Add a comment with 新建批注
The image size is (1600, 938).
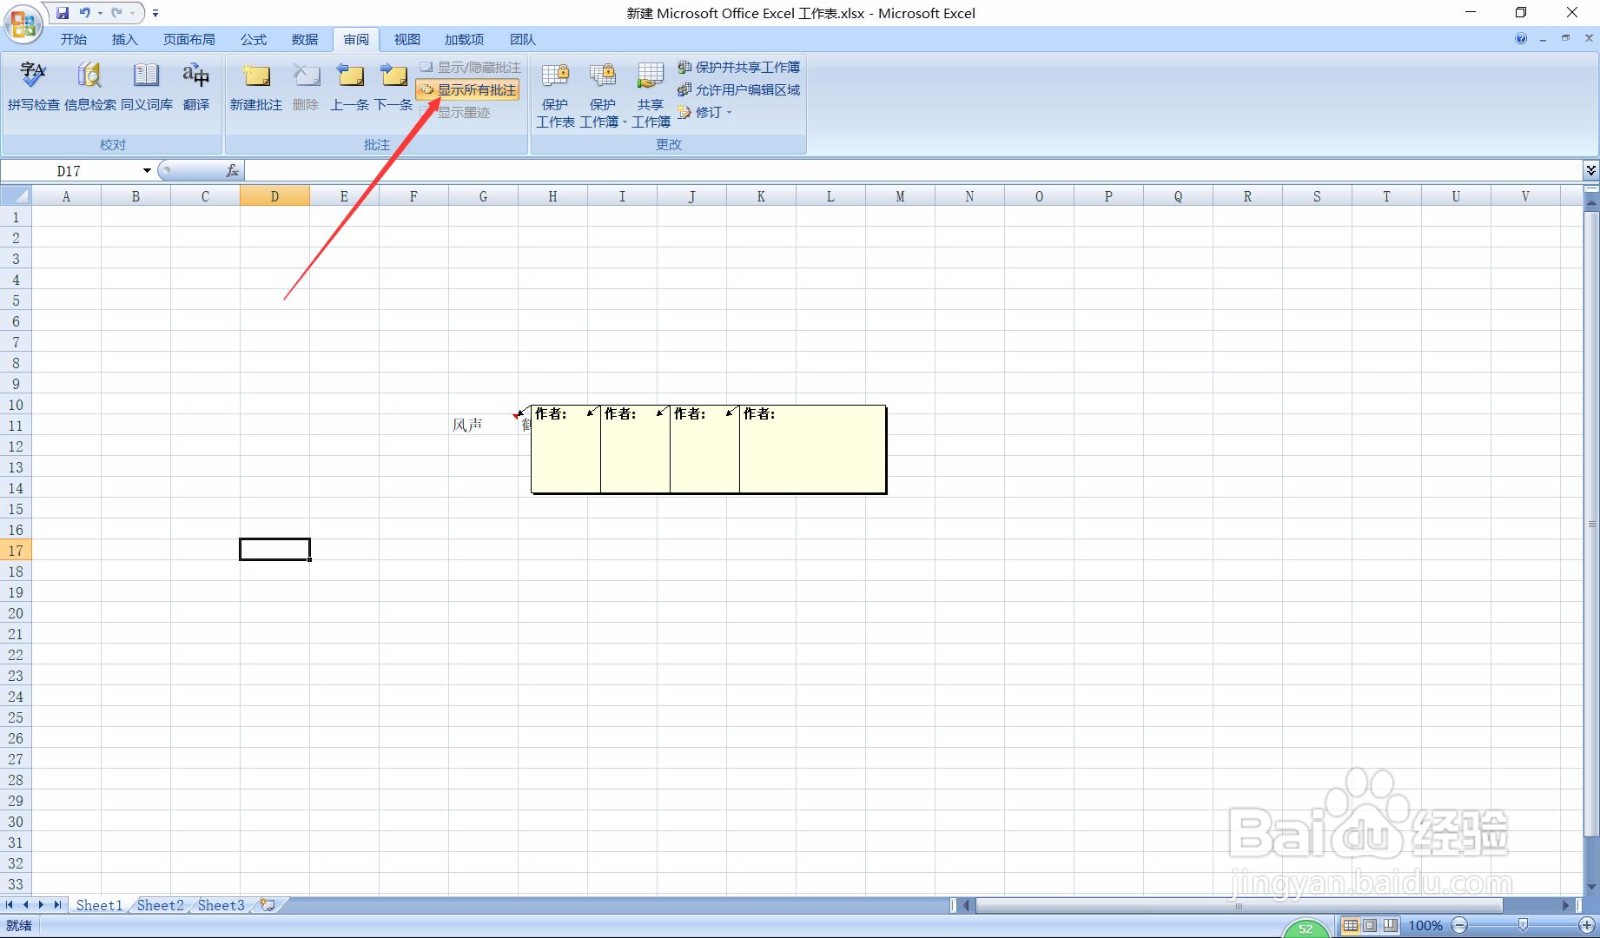[x=256, y=87]
